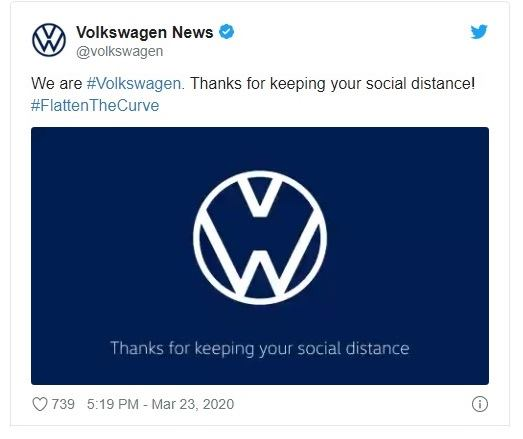
Task: Visit the Volkswagen News display name
Action: coord(144,32)
